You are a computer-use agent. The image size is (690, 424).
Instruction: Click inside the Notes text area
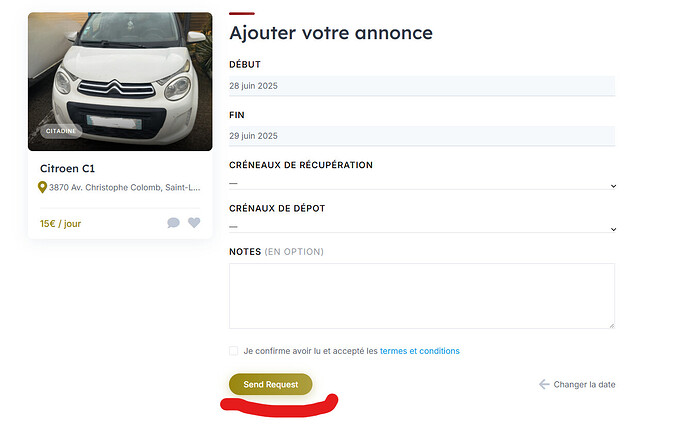(x=422, y=296)
